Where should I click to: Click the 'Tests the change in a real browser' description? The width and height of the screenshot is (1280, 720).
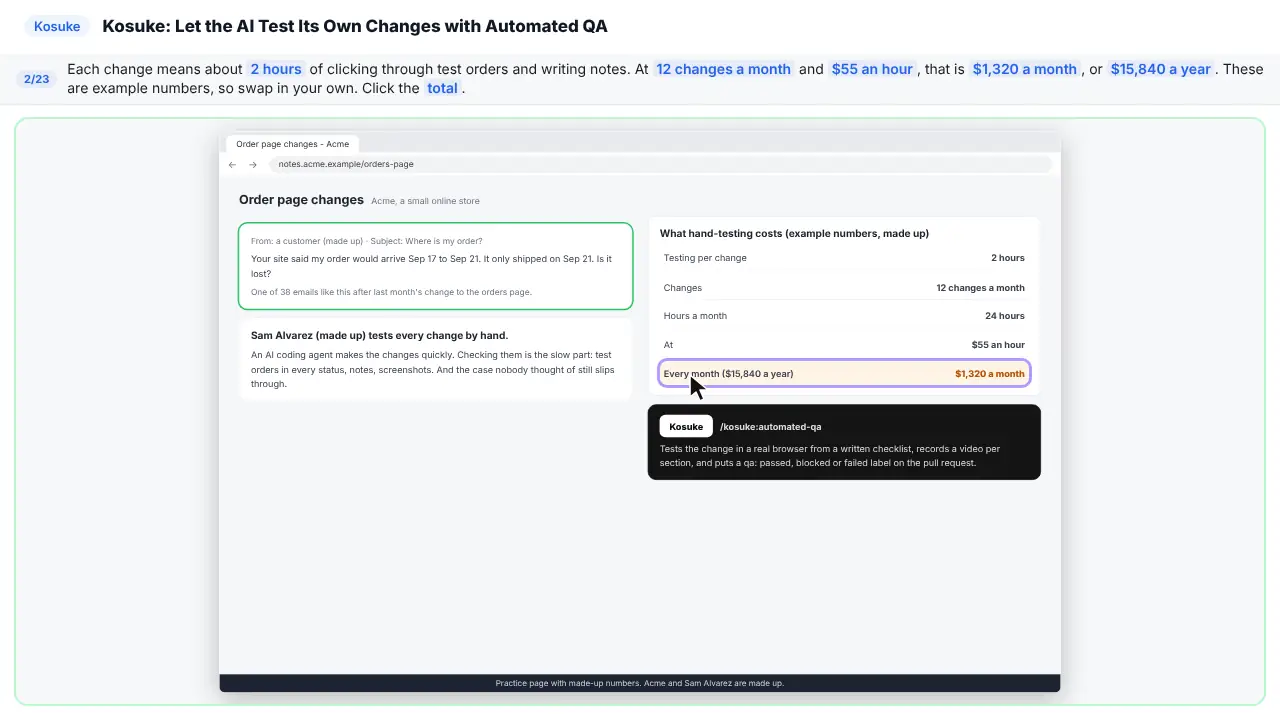pyautogui.click(x=830, y=456)
